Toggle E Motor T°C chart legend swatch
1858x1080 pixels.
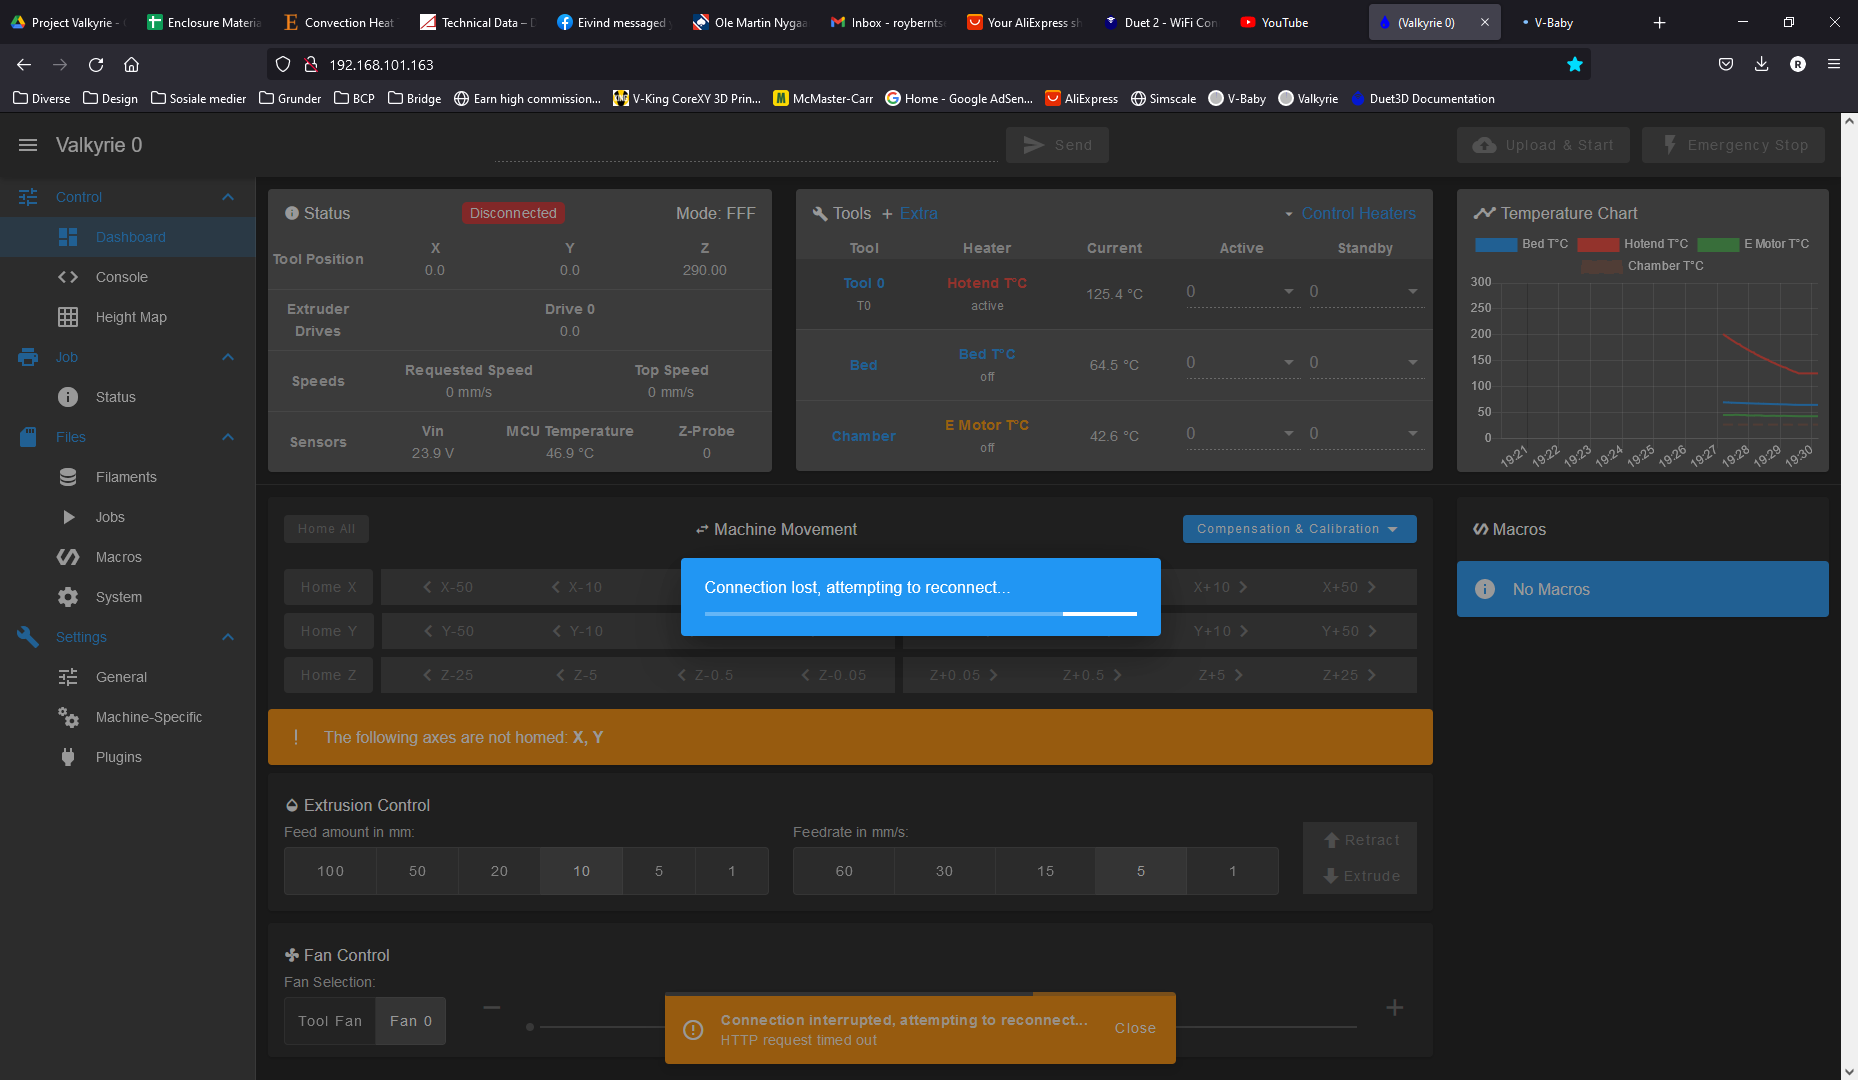click(x=1718, y=244)
